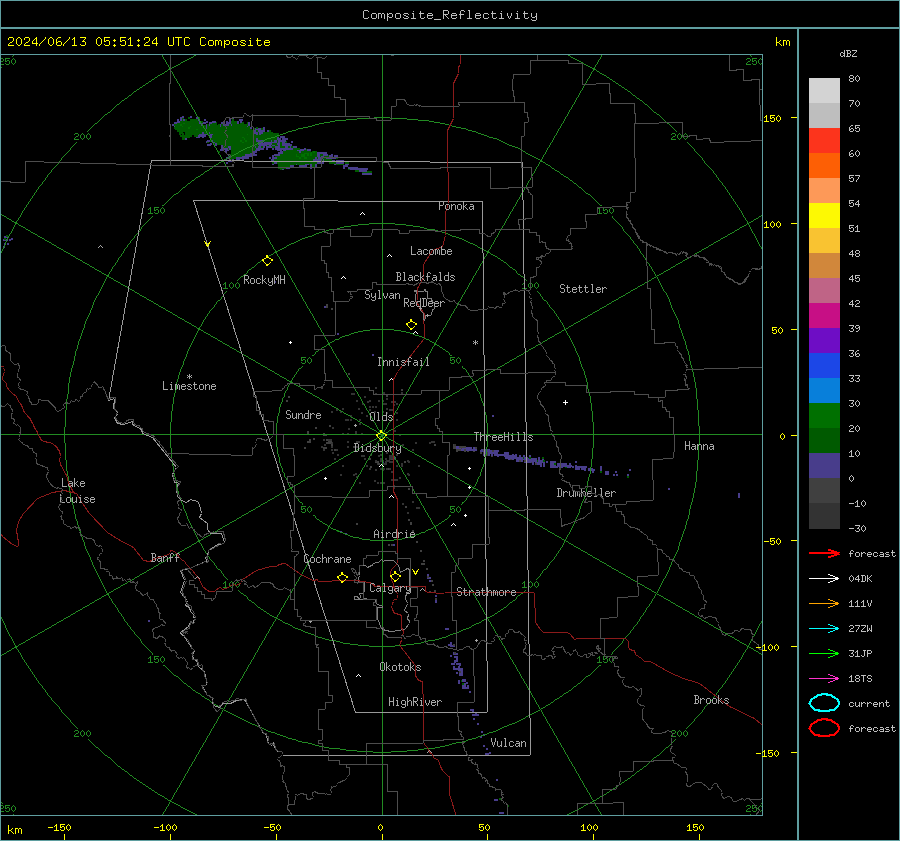Click the Limestone label
The image size is (900, 841).
pyautogui.click(x=189, y=386)
